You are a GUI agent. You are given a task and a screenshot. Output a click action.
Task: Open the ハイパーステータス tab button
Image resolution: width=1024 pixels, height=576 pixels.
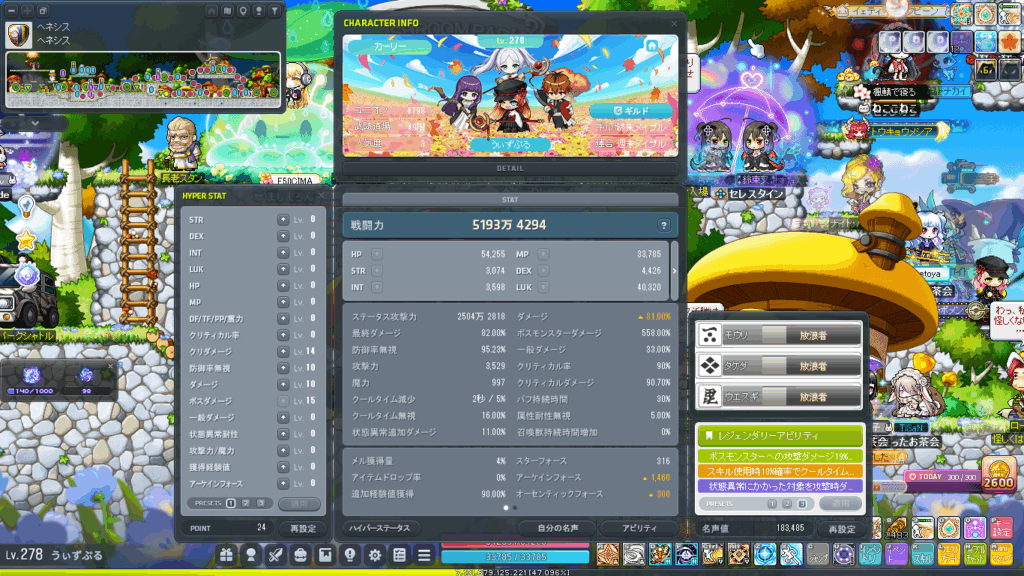coord(377,527)
